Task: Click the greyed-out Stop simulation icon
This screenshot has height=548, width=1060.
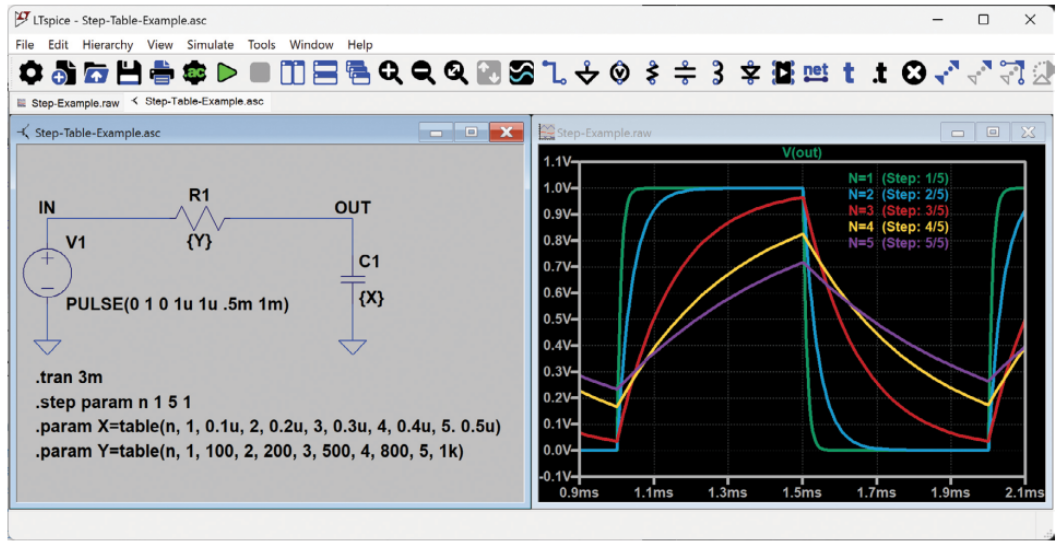Action: pyautogui.click(x=260, y=72)
